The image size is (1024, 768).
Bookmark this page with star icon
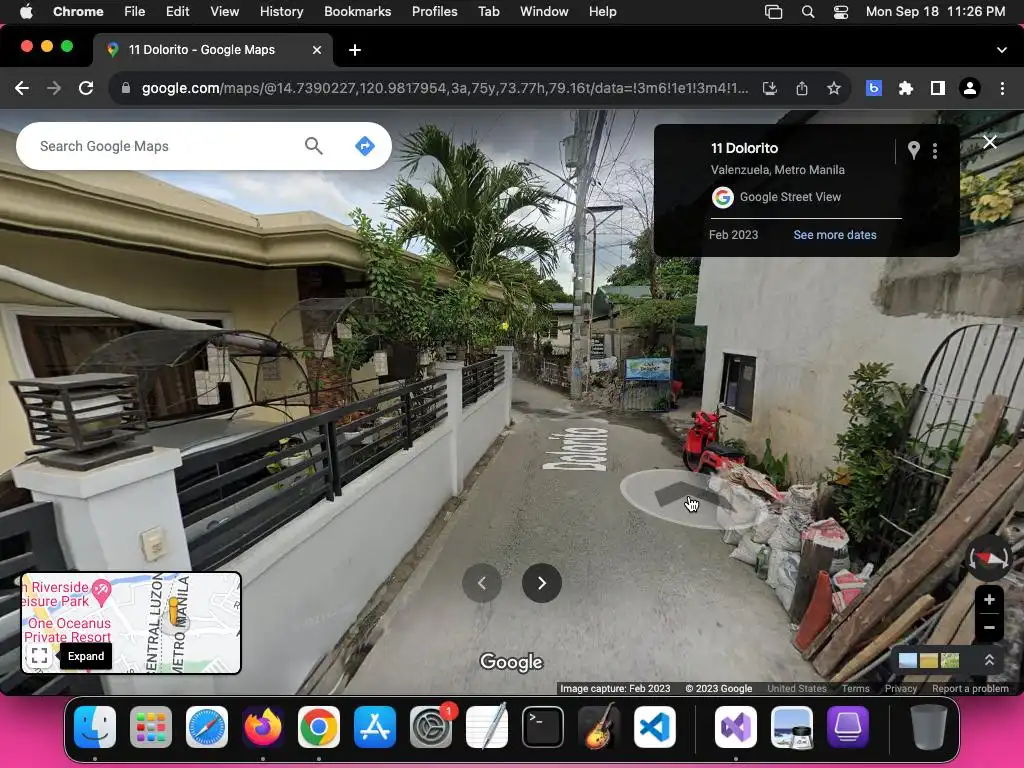[833, 88]
